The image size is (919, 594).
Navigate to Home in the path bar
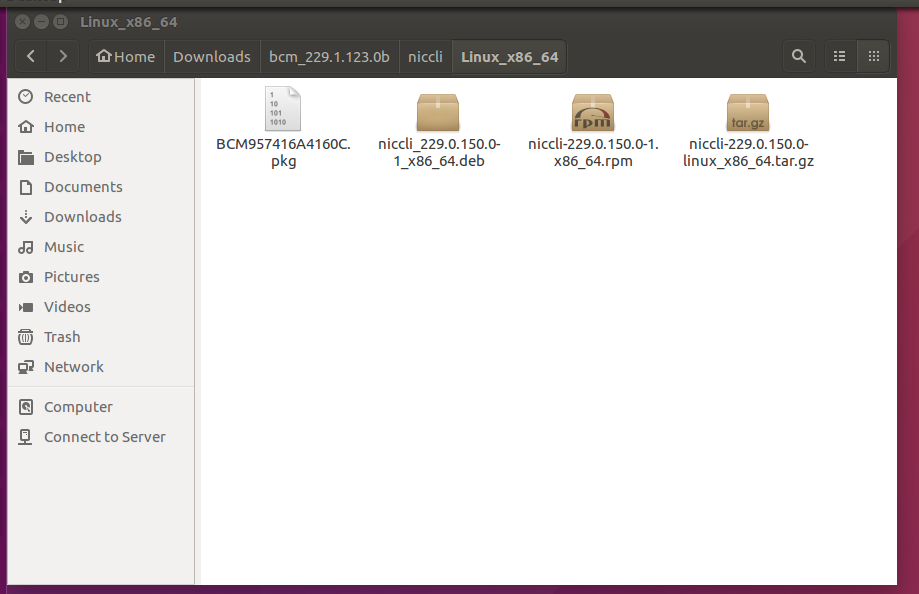coord(125,57)
